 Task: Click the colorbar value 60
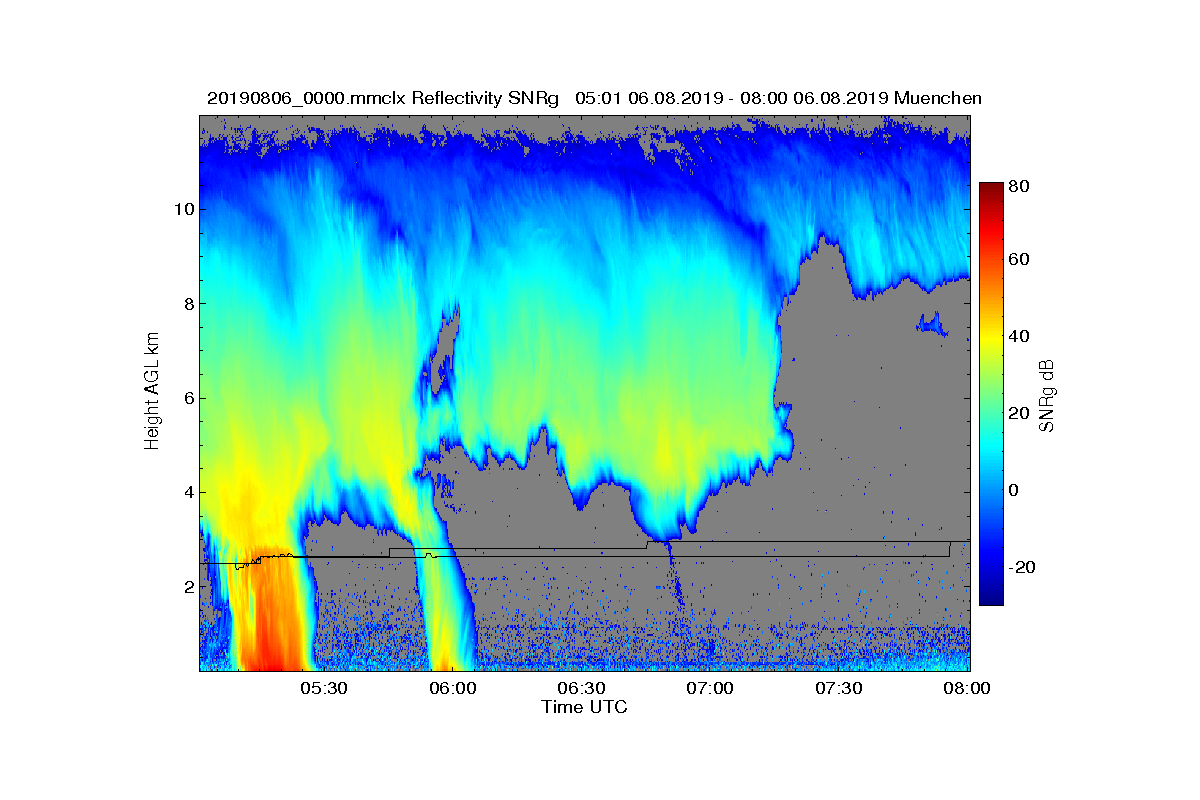[x=1020, y=260]
